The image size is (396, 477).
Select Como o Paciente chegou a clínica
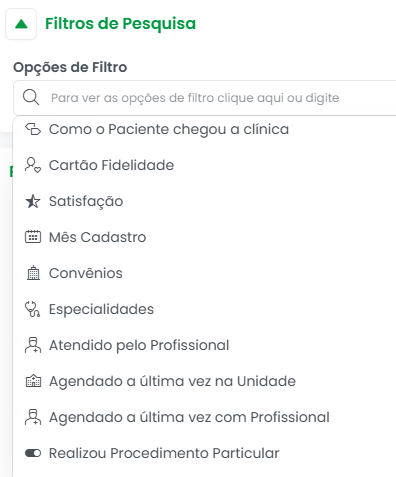point(169,129)
